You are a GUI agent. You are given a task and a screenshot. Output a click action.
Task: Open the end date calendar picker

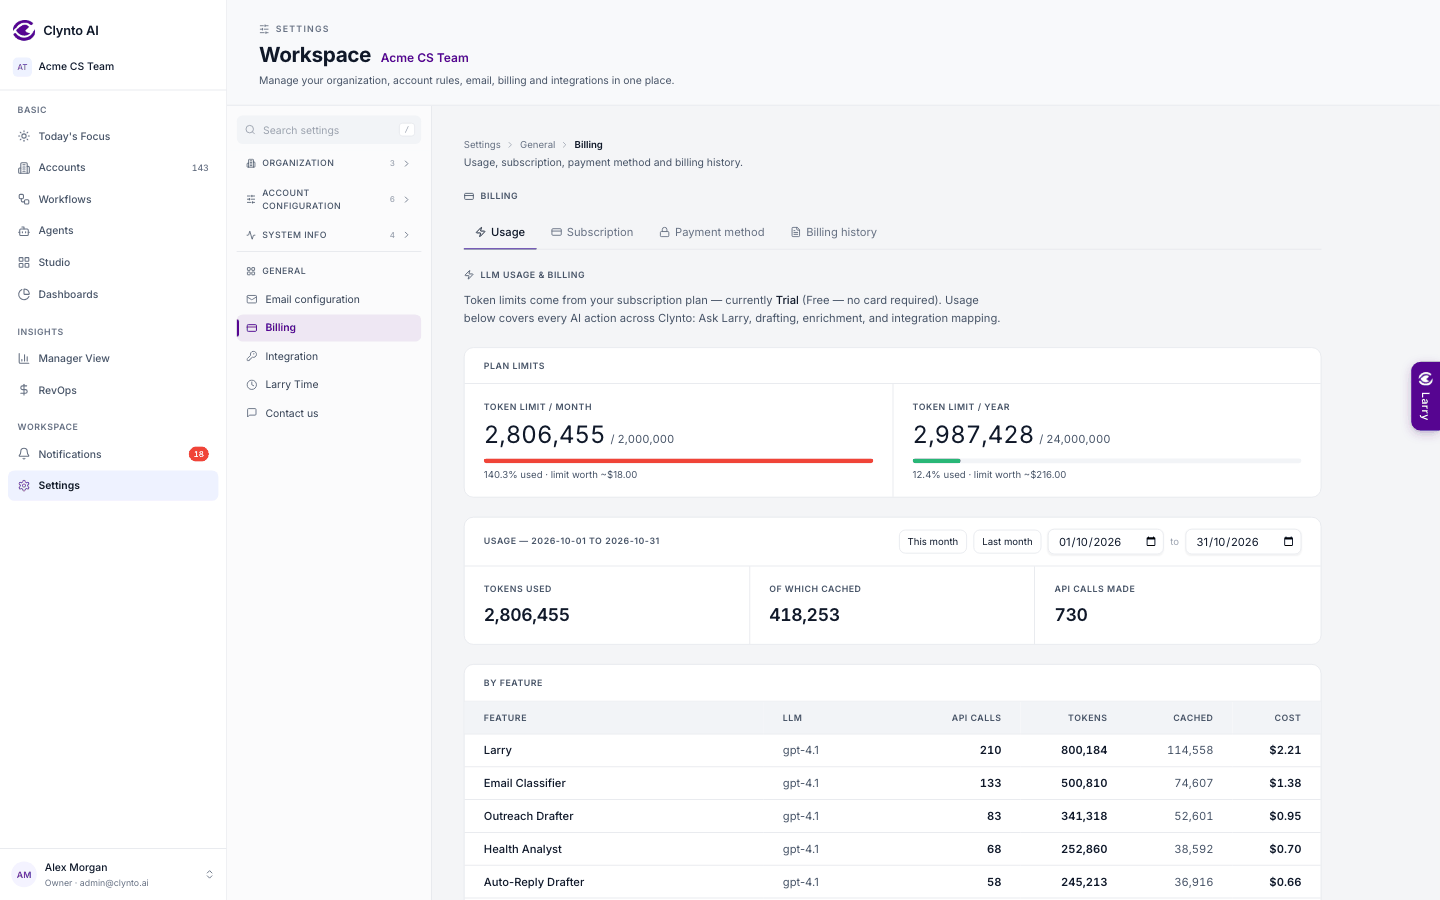[x=1288, y=542]
